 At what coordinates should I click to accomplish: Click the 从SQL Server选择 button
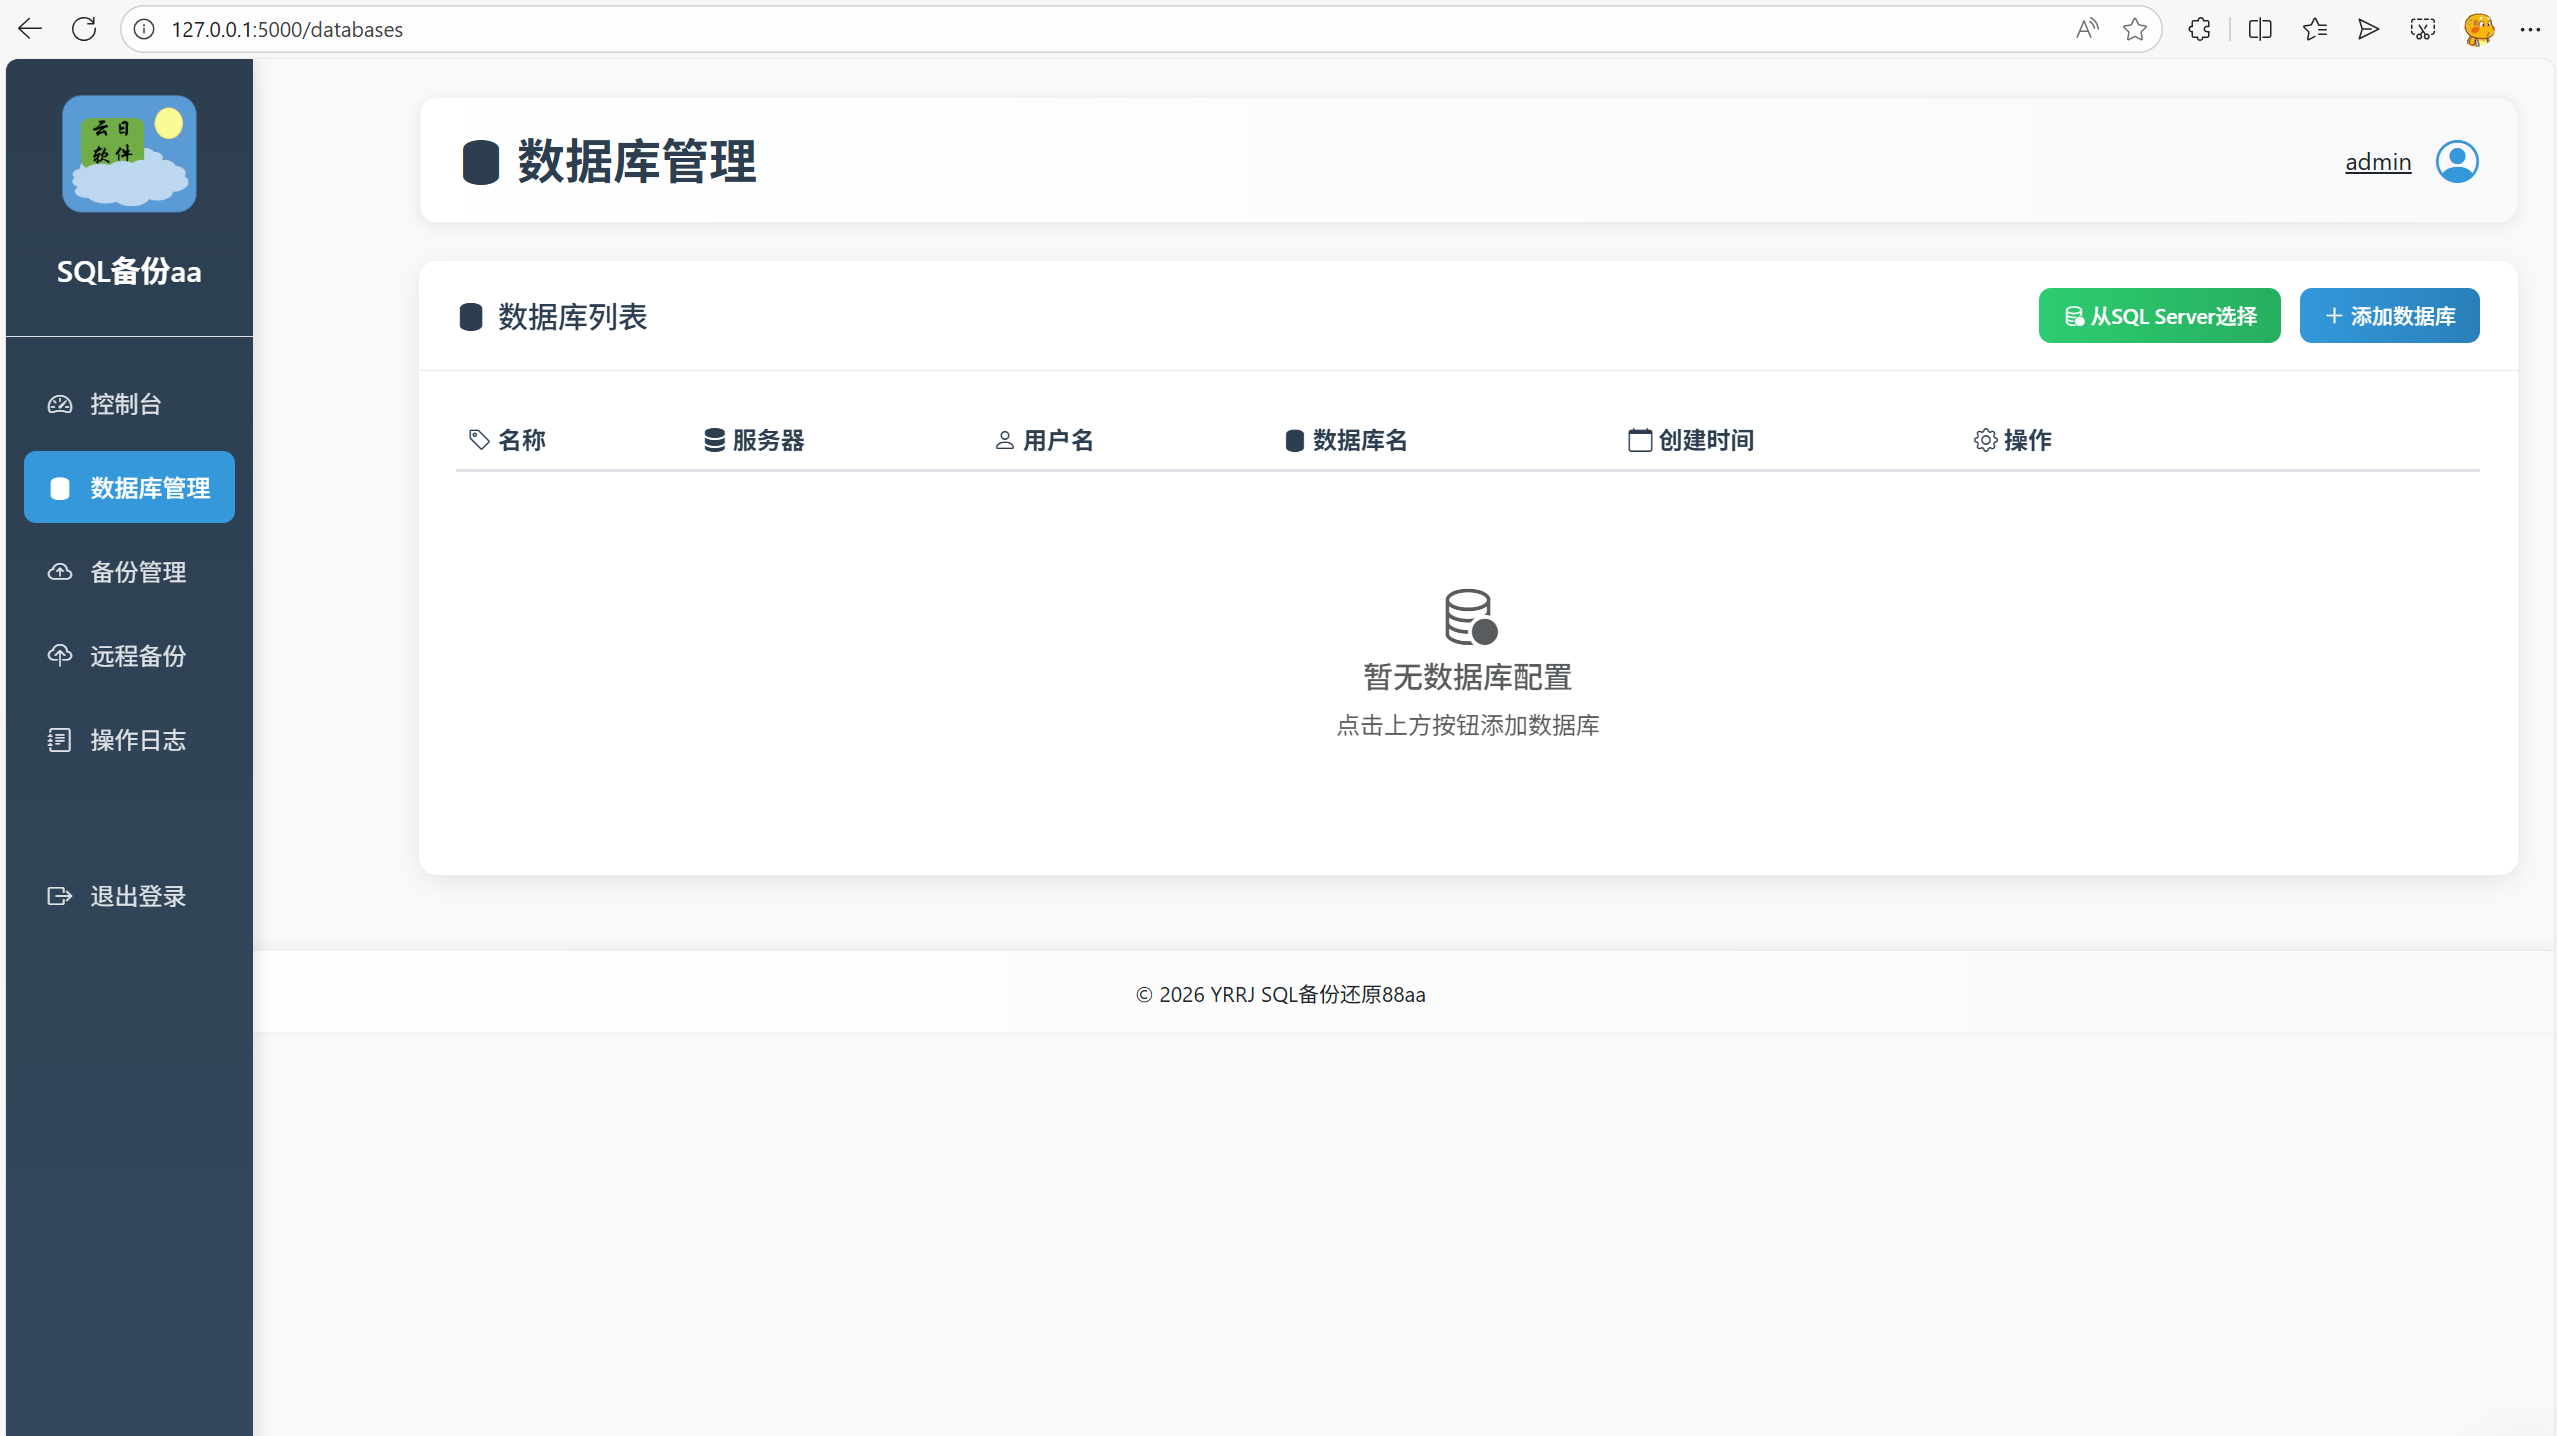point(2159,315)
